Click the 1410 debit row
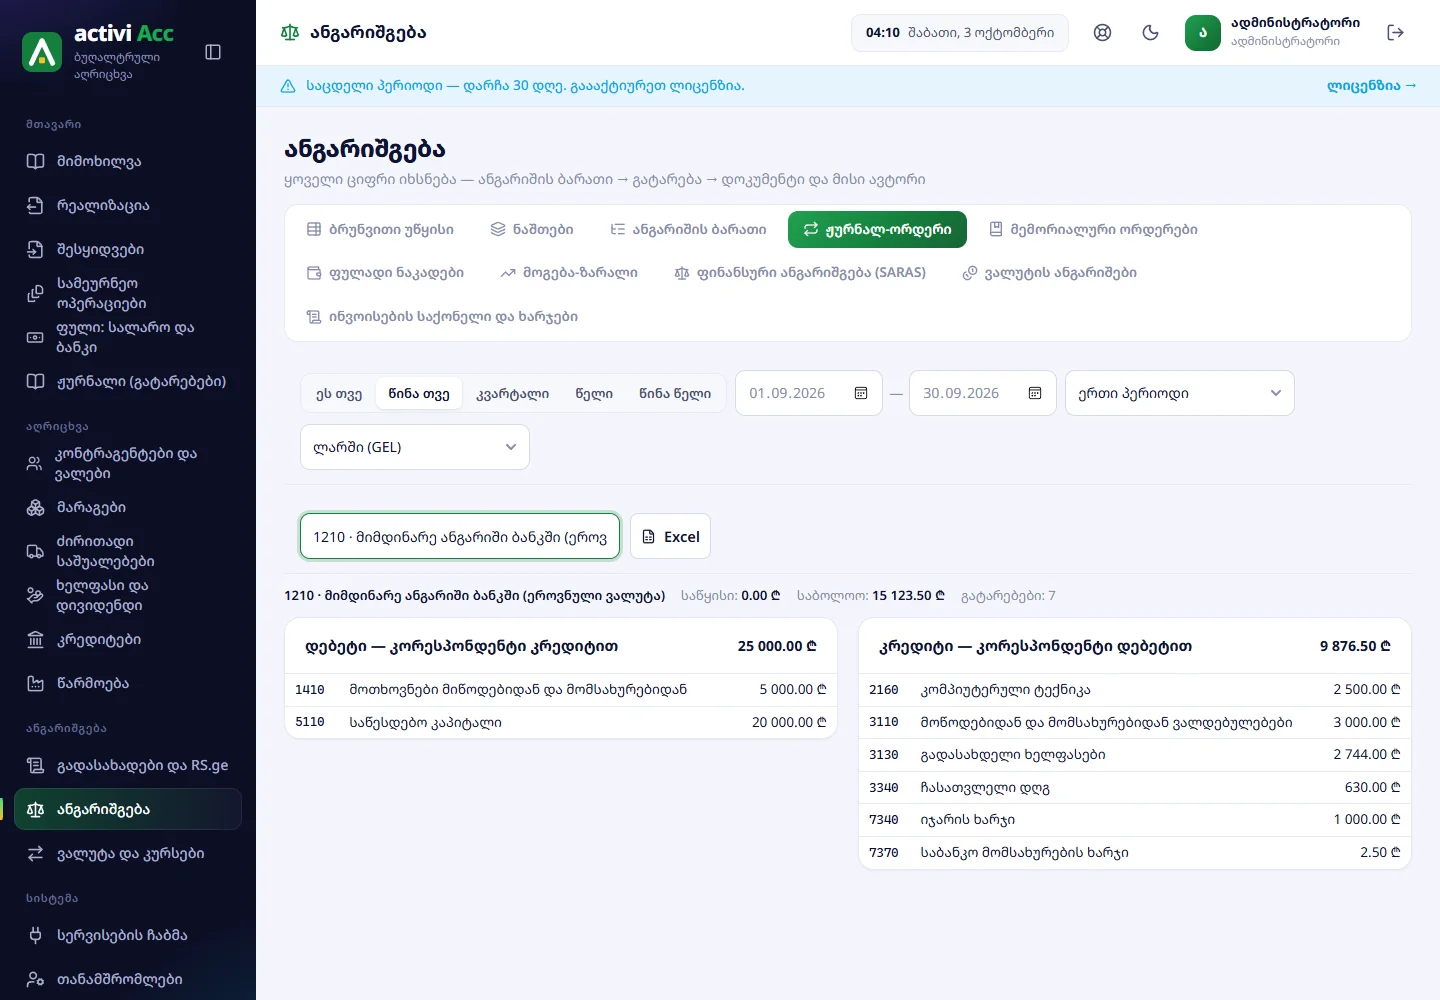The height and width of the screenshot is (1000, 1440). (x=561, y=690)
